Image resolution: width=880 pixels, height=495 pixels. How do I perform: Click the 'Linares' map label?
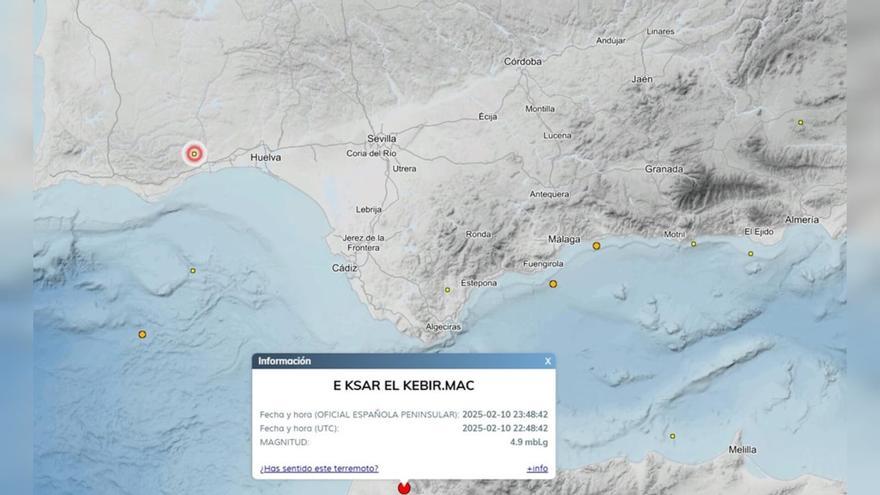[661, 31]
